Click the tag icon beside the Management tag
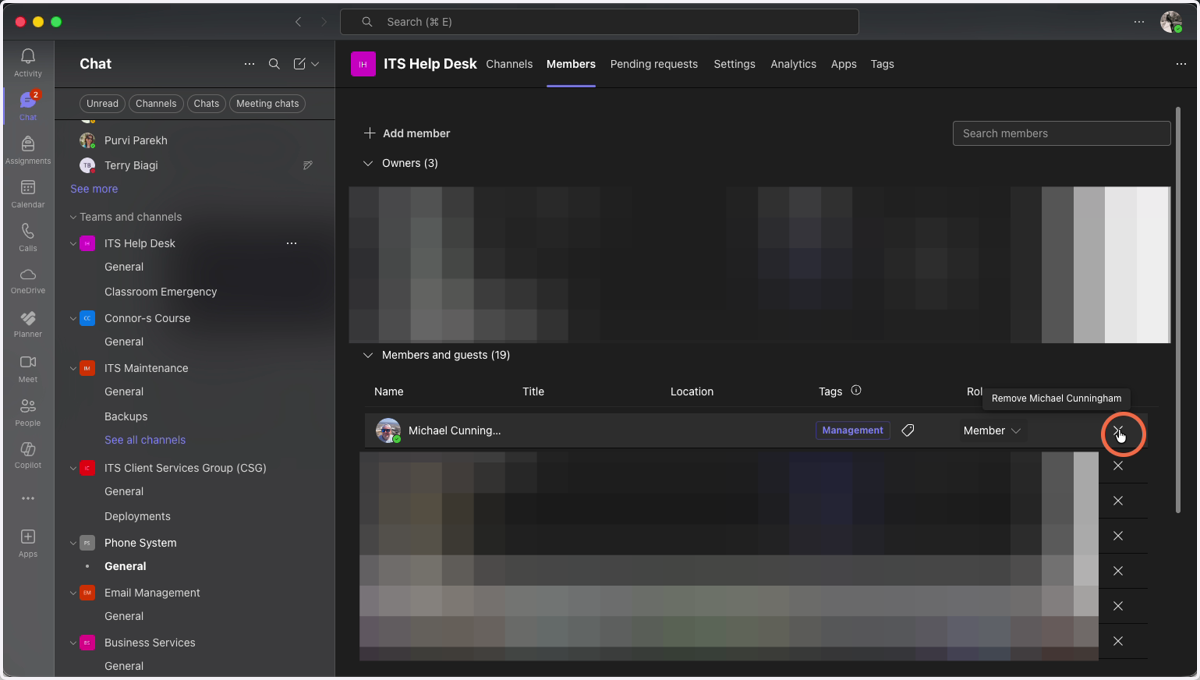1200x680 pixels. [x=908, y=430]
